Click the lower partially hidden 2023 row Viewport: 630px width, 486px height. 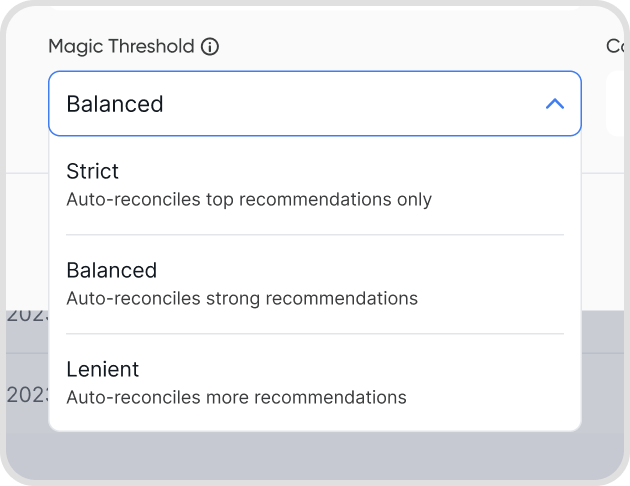pos(24,394)
